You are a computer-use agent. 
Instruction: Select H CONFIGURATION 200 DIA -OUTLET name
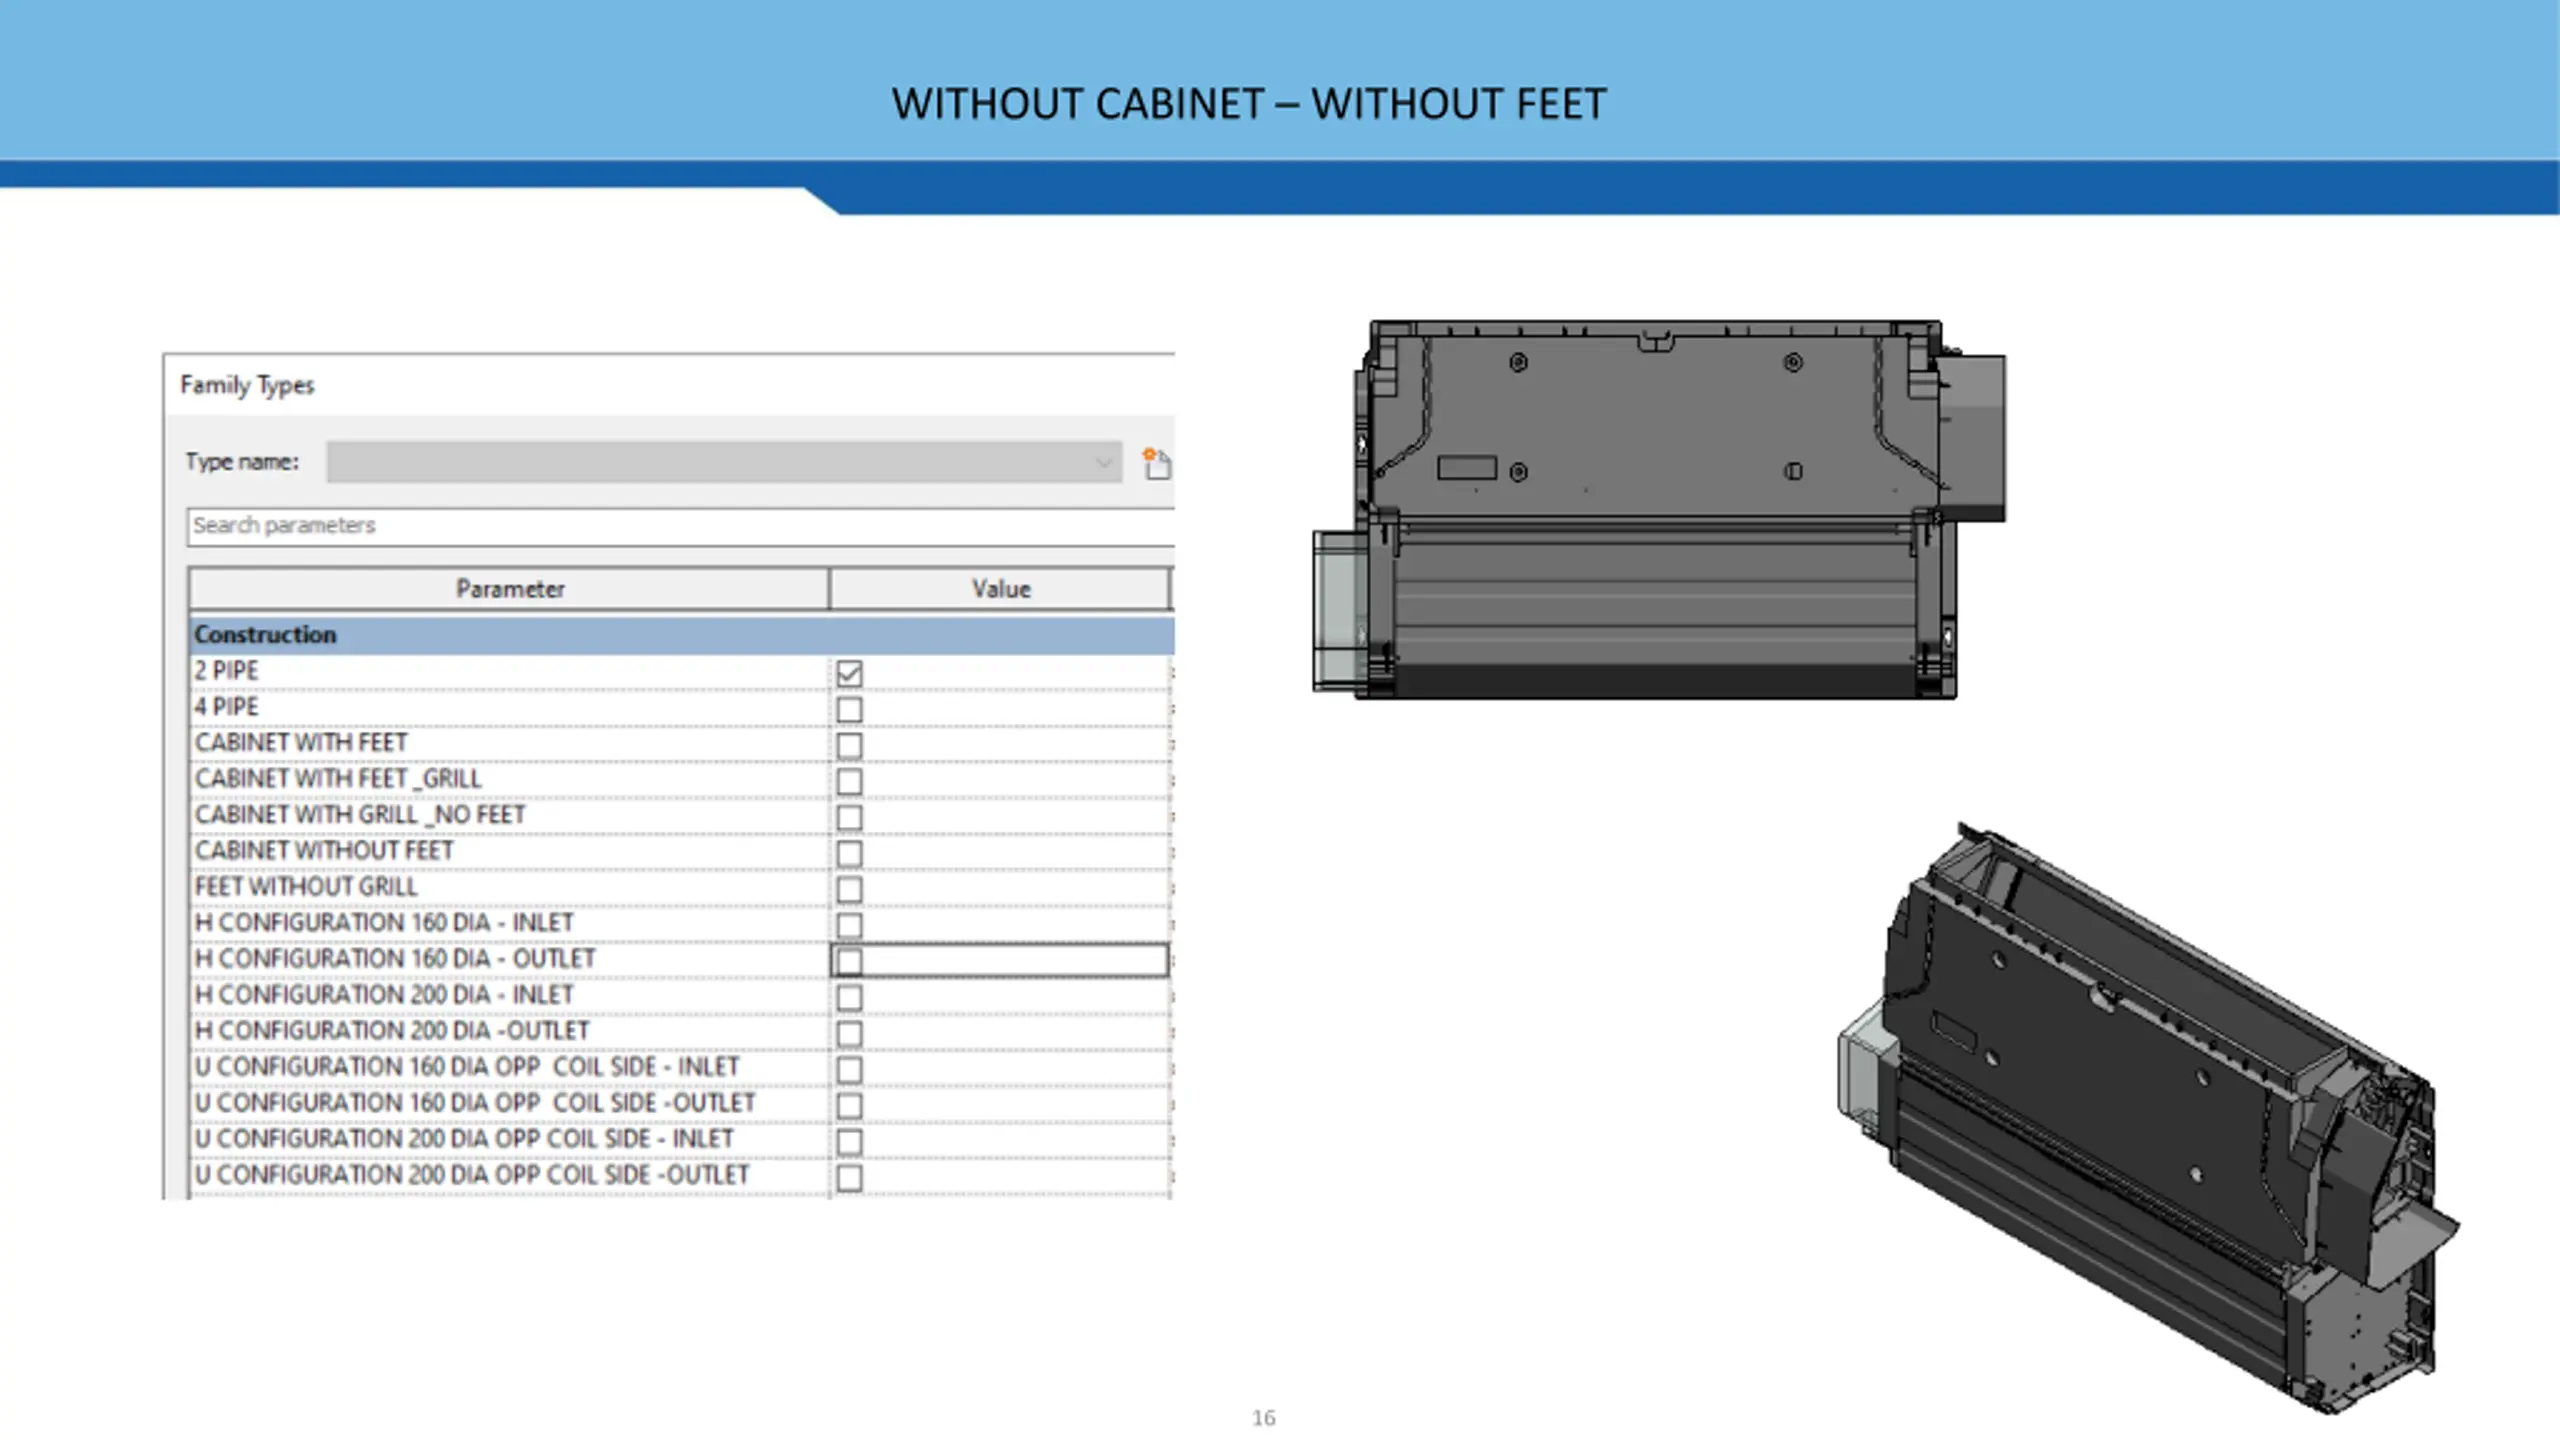[392, 1031]
